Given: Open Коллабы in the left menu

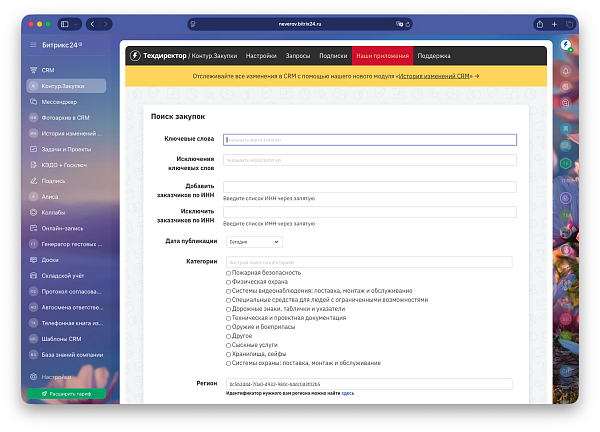Looking at the screenshot, I should coord(53,212).
